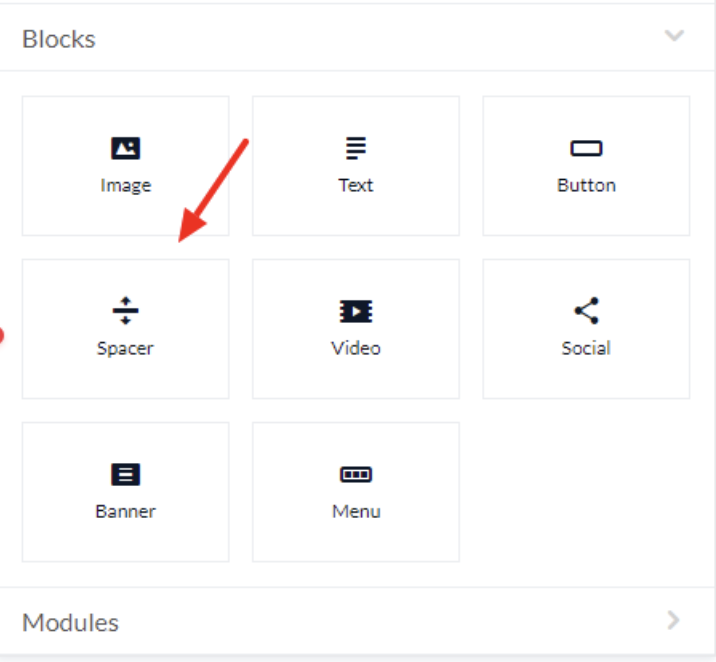This screenshot has width=716, height=662.
Task: Pick the Menu block icon
Action: [x=356, y=474]
